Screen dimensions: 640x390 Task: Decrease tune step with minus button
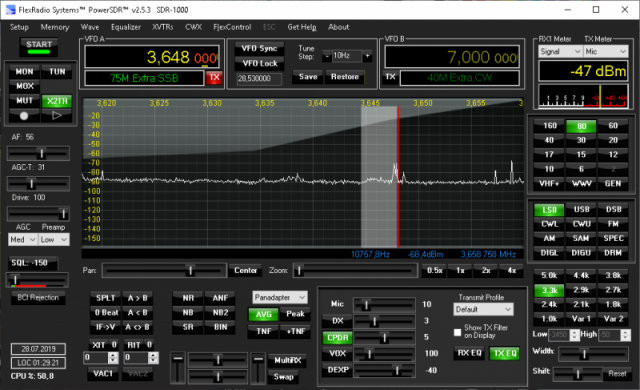pyautogui.click(x=327, y=56)
